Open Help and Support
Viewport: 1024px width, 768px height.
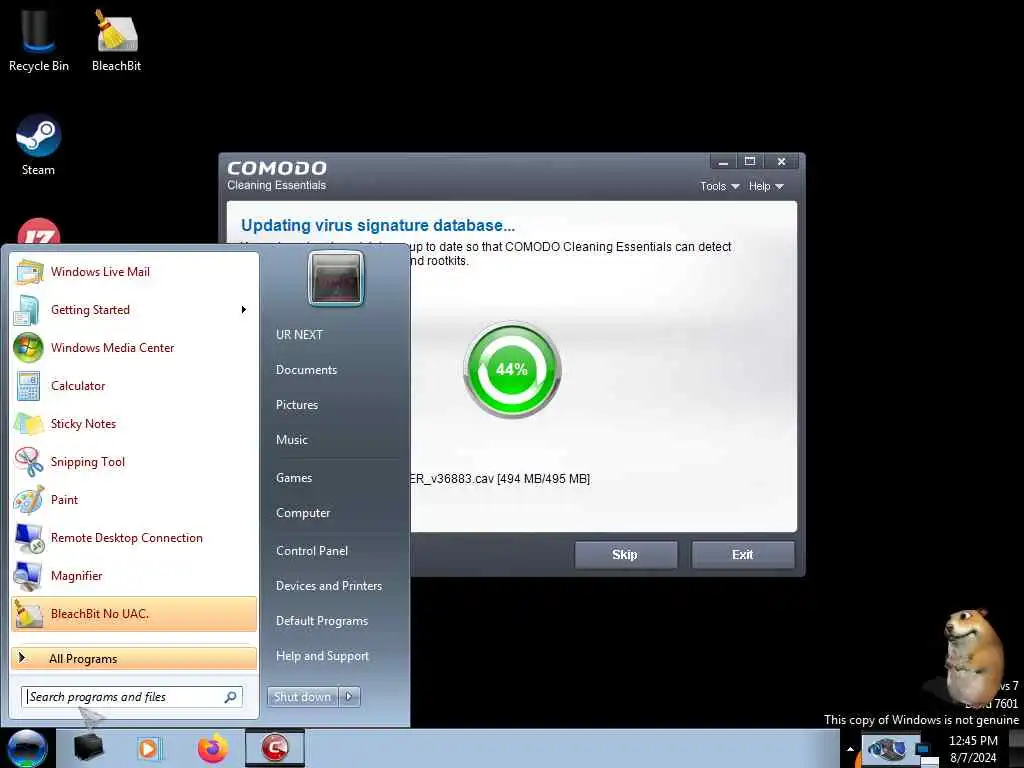point(322,656)
